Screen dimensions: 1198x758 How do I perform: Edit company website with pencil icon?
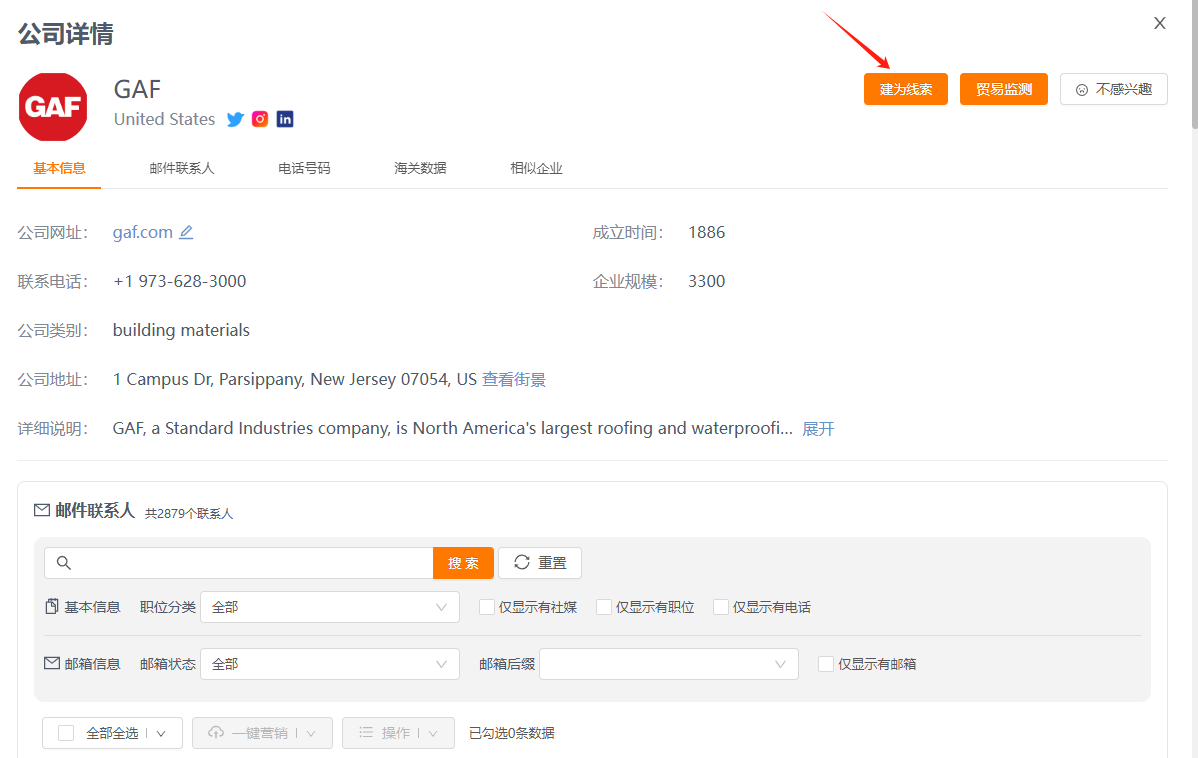coord(186,232)
